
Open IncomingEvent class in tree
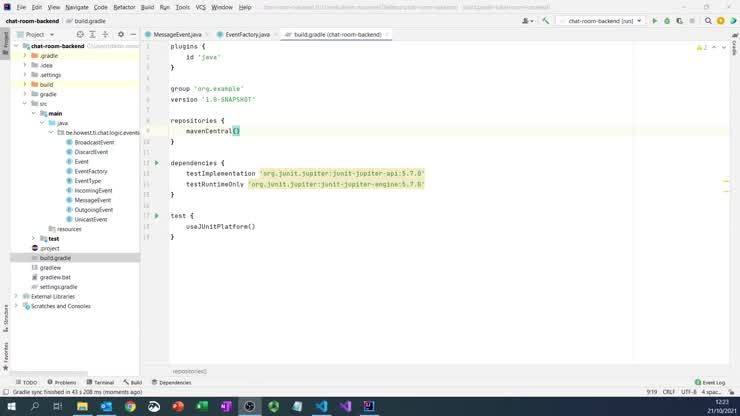(x=93, y=190)
